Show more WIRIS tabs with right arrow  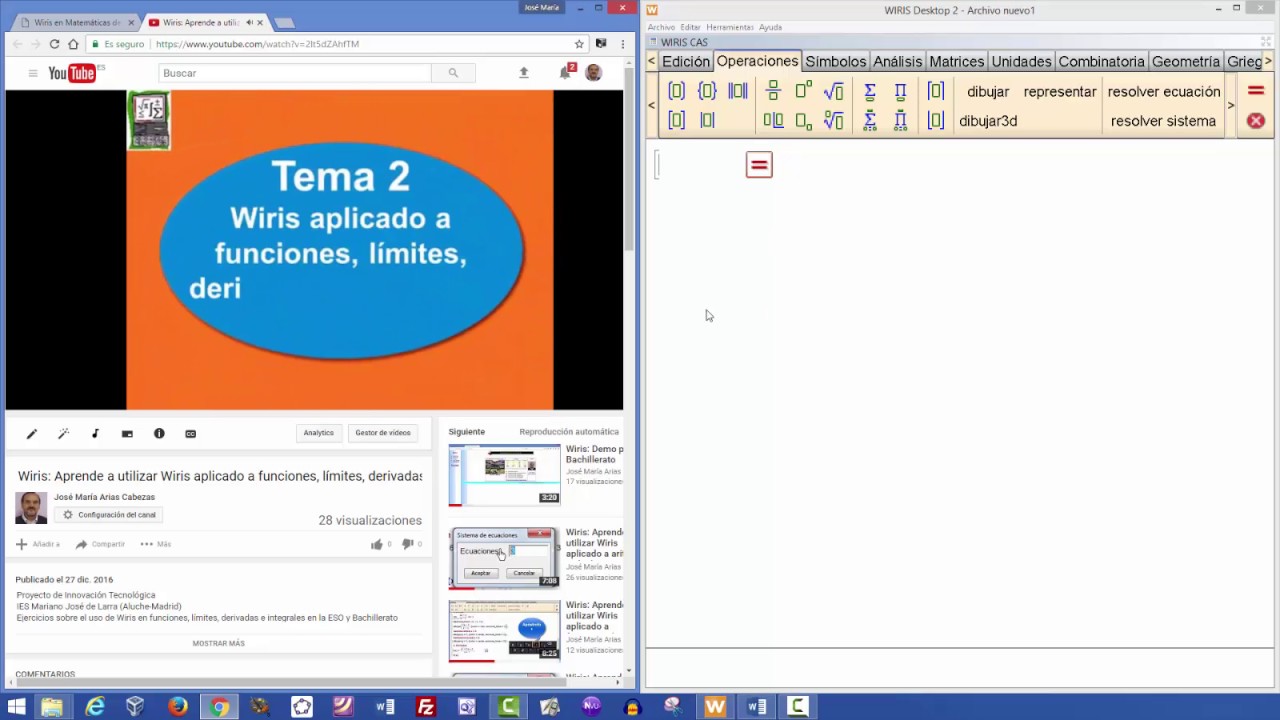(x=1268, y=61)
